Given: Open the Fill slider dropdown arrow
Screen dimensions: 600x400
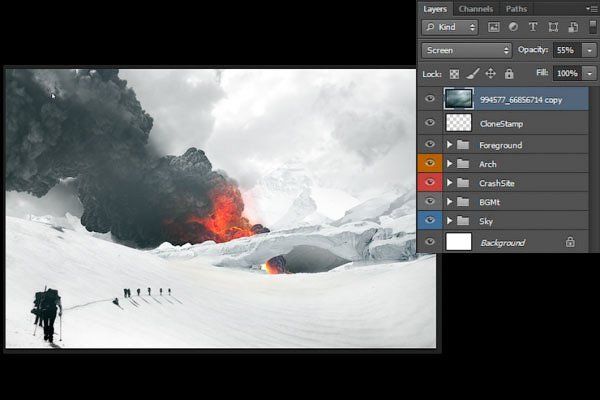Looking at the screenshot, I should click(x=589, y=73).
